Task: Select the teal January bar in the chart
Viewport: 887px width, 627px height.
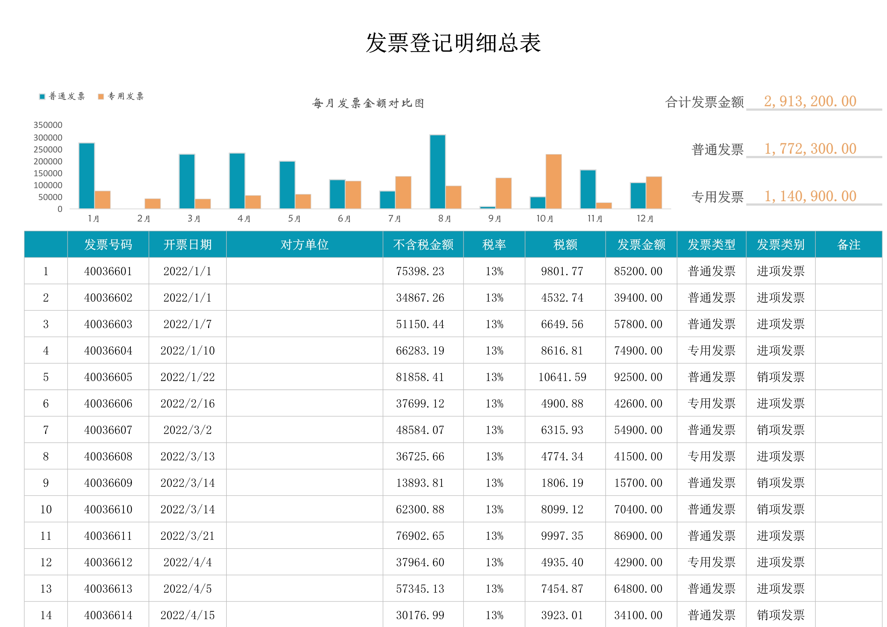Action: pyautogui.click(x=86, y=175)
